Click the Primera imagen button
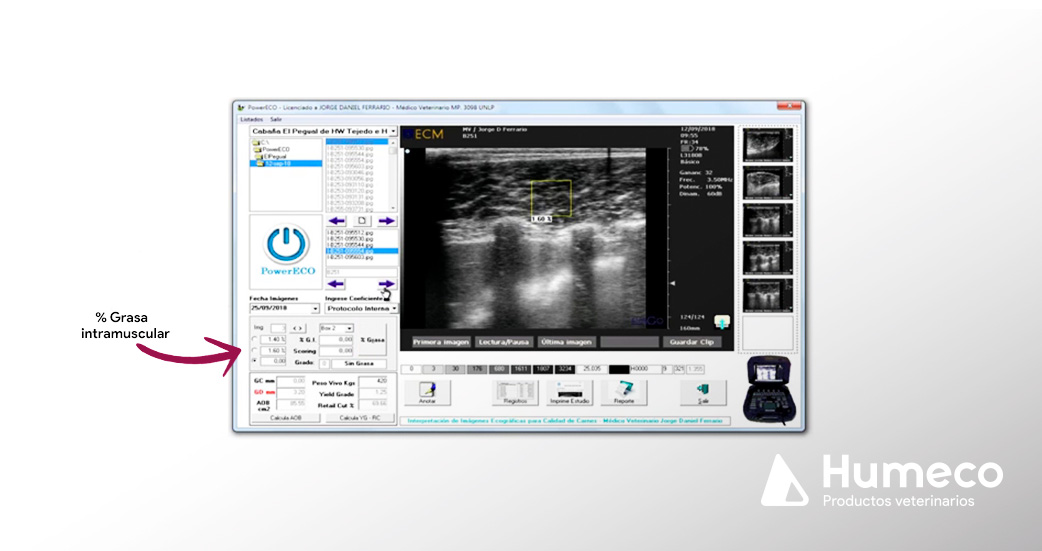 pyautogui.click(x=441, y=342)
